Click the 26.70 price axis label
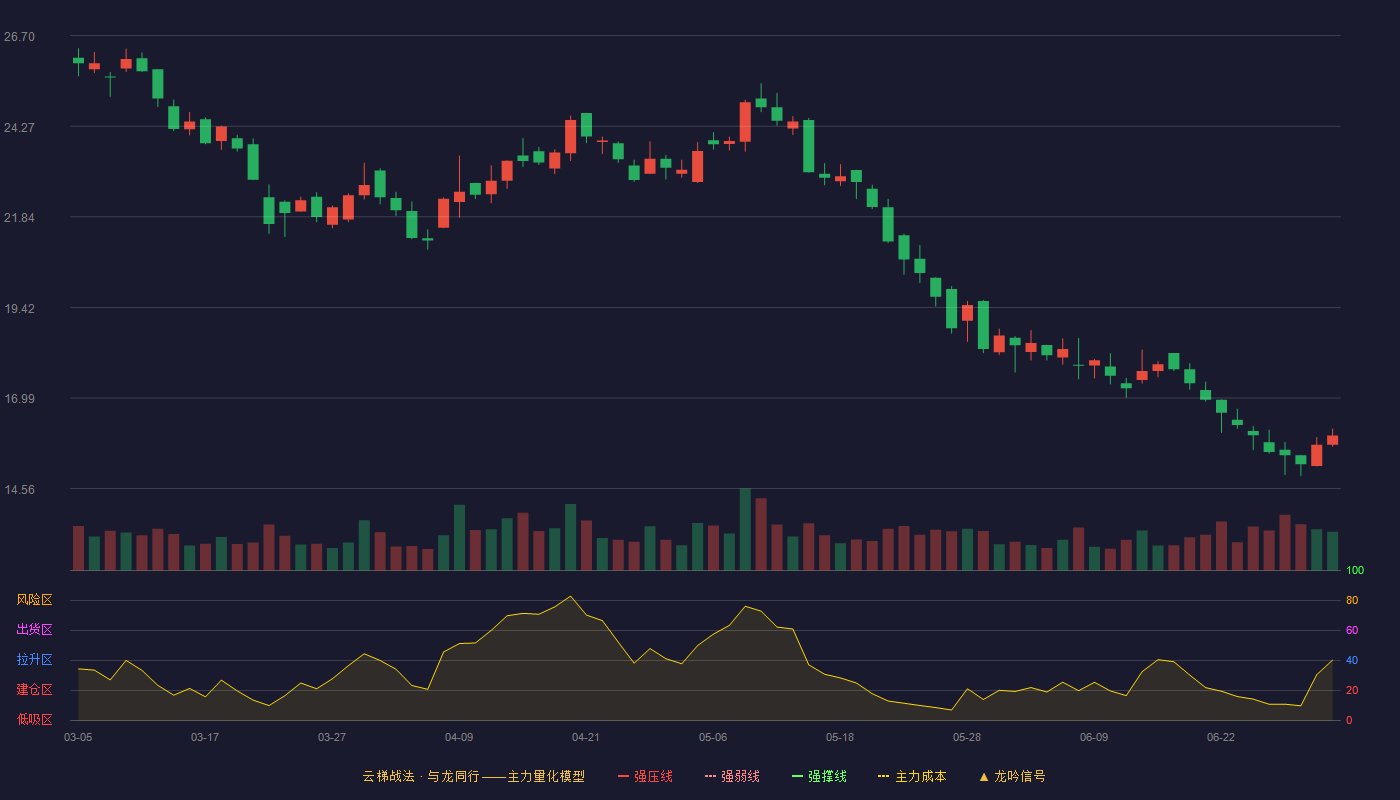This screenshot has height=800, width=1400. tap(19, 37)
